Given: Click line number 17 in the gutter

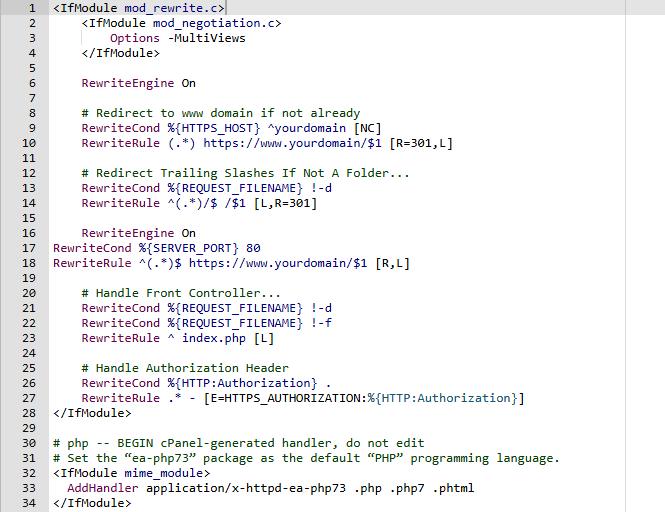Looking at the screenshot, I should pyautogui.click(x=29, y=248).
